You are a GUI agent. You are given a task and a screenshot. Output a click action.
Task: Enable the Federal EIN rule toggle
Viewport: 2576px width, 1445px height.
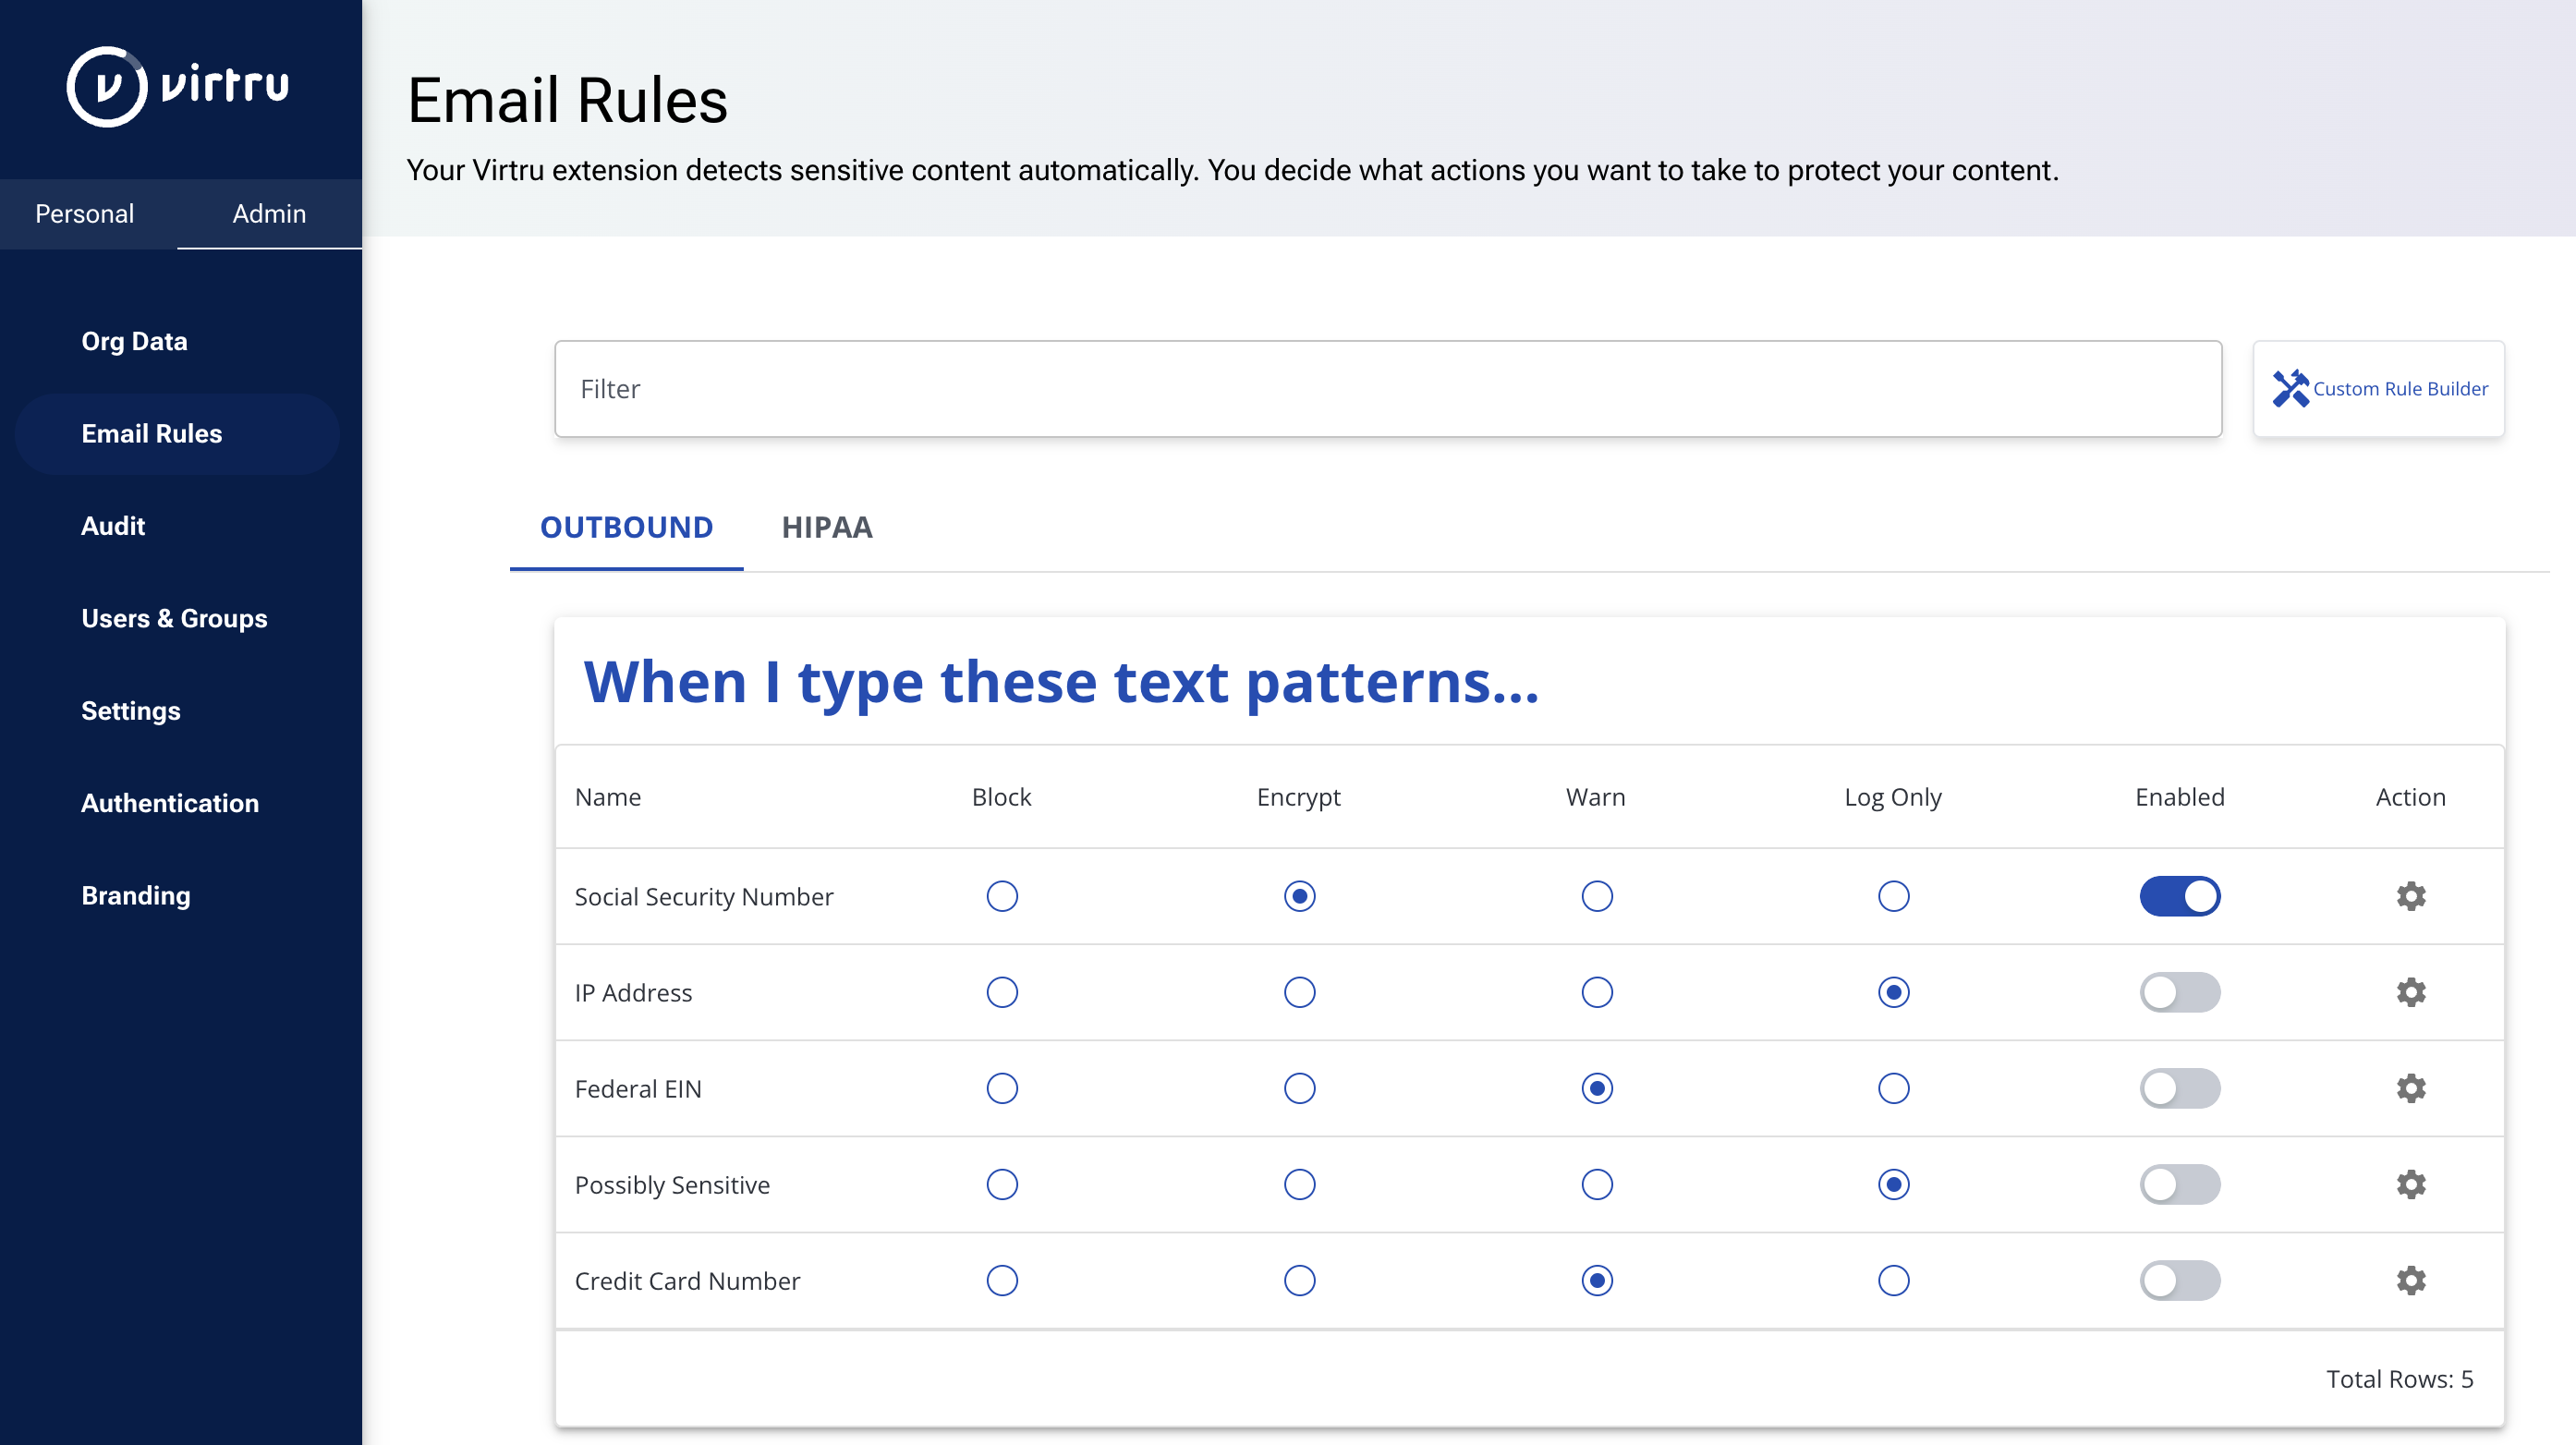pyautogui.click(x=2179, y=1088)
